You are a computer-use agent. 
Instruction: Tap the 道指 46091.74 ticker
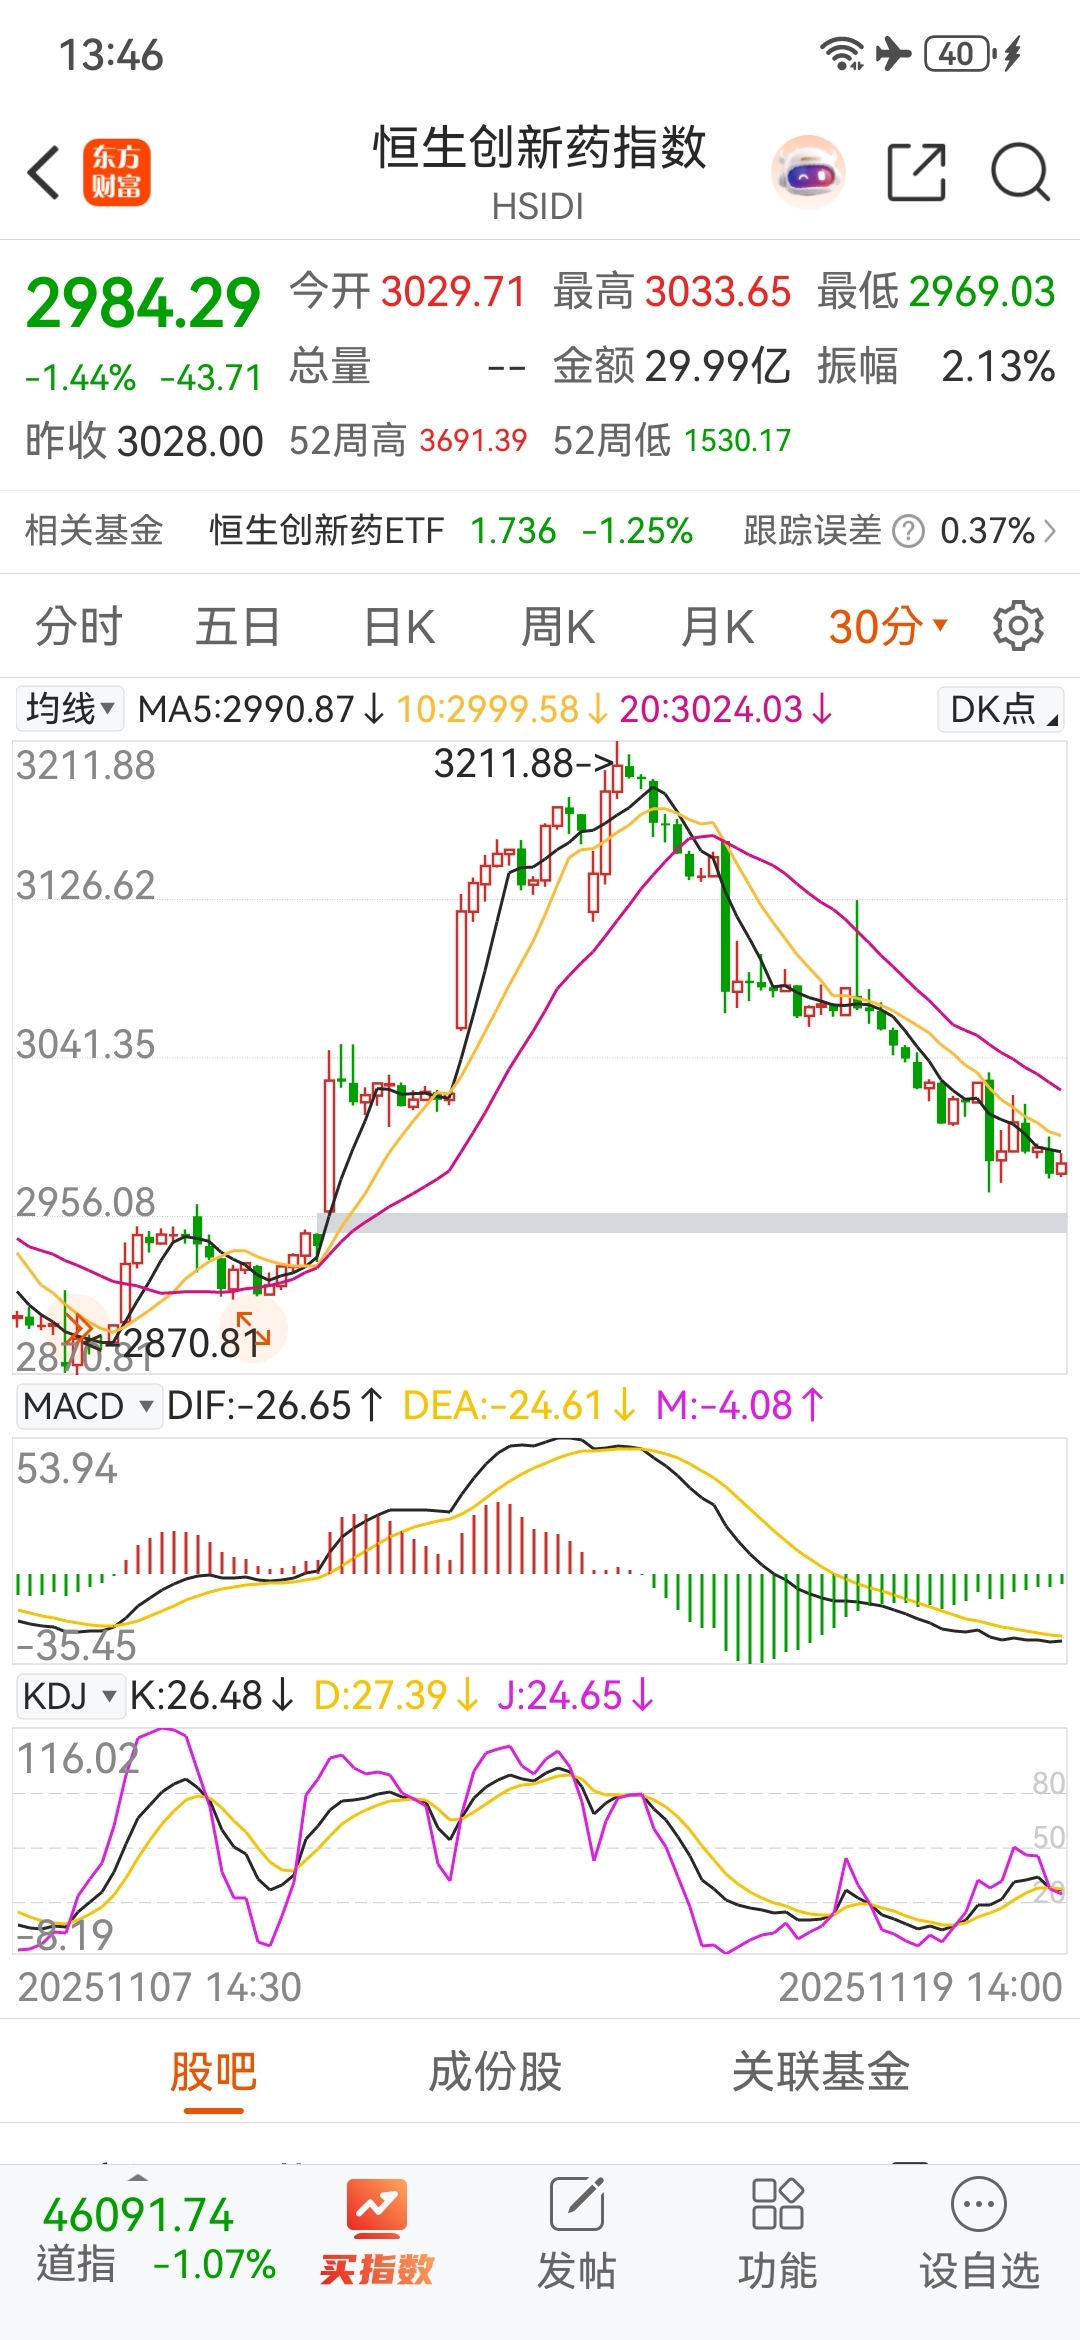click(x=156, y=2240)
